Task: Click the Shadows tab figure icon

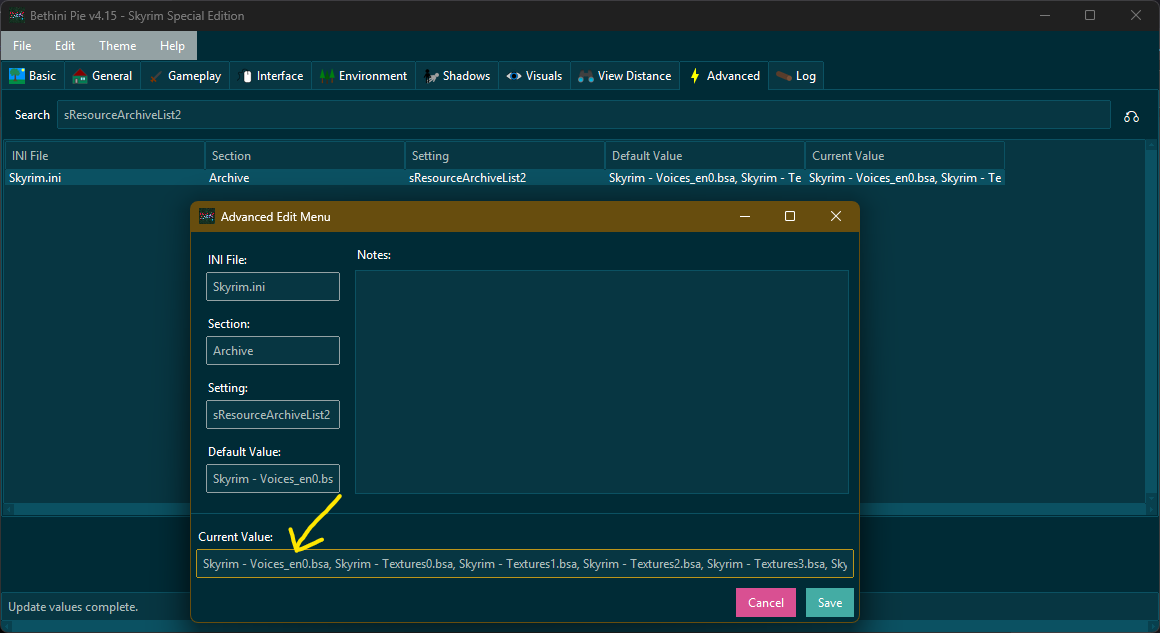Action: (x=431, y=76)
